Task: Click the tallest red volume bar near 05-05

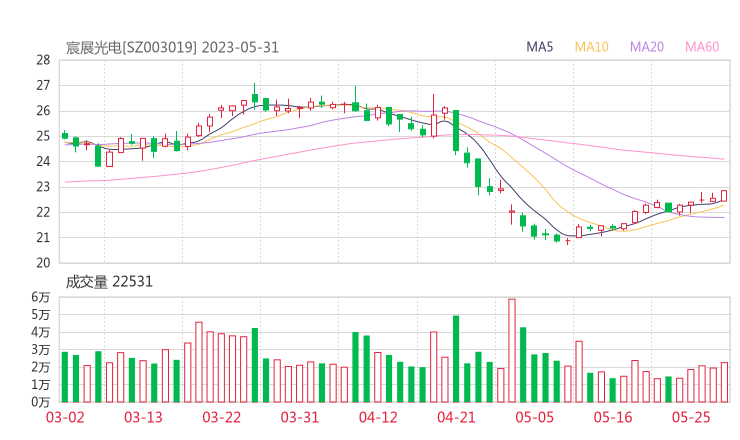Action: pos(512,350)
